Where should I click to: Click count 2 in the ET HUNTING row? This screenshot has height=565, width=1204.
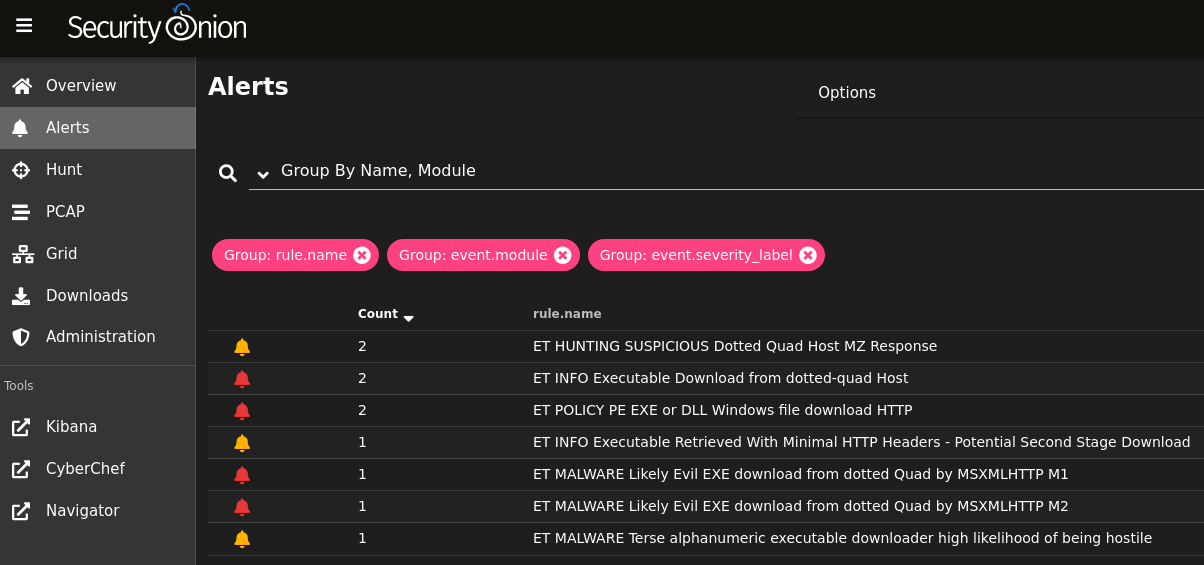[x=362, y=346]
